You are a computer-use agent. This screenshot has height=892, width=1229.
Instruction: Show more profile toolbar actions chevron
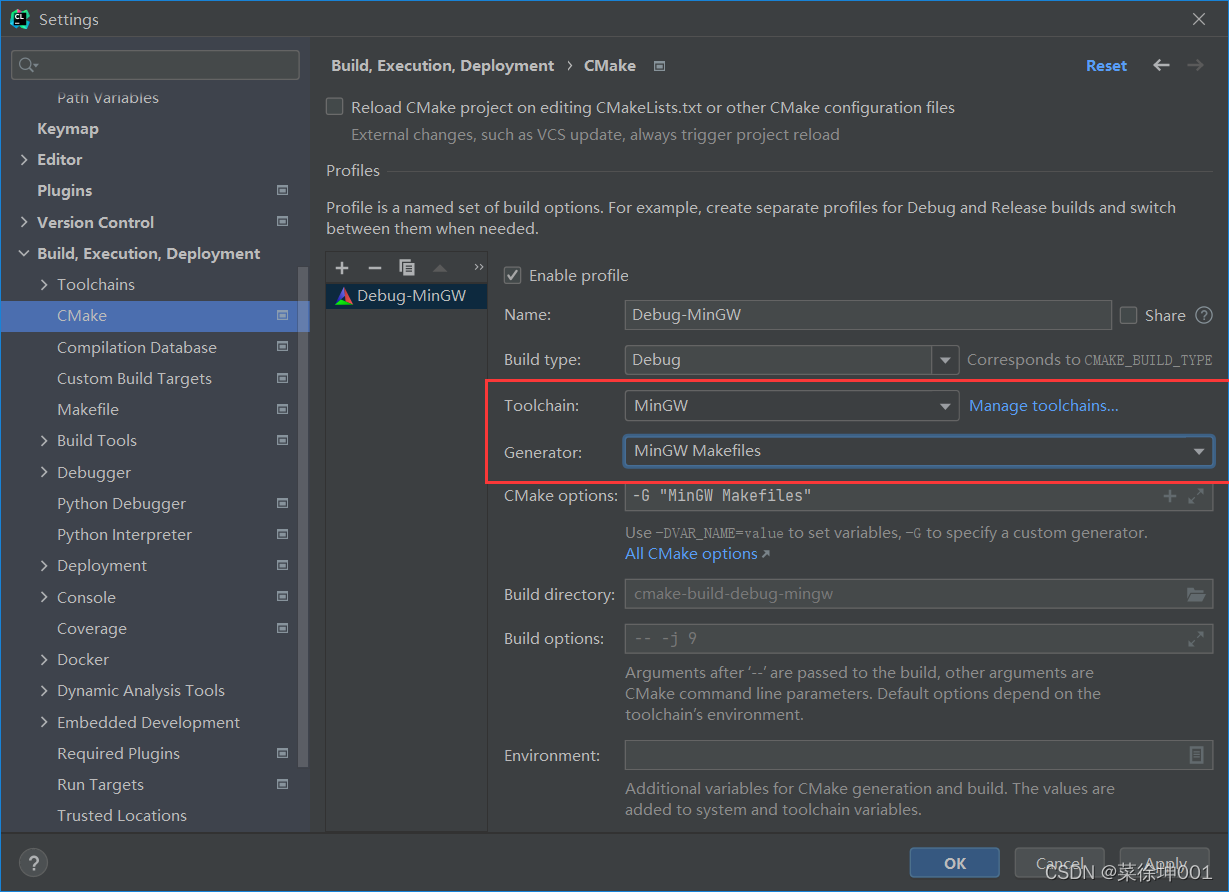(x=478, y=267)
